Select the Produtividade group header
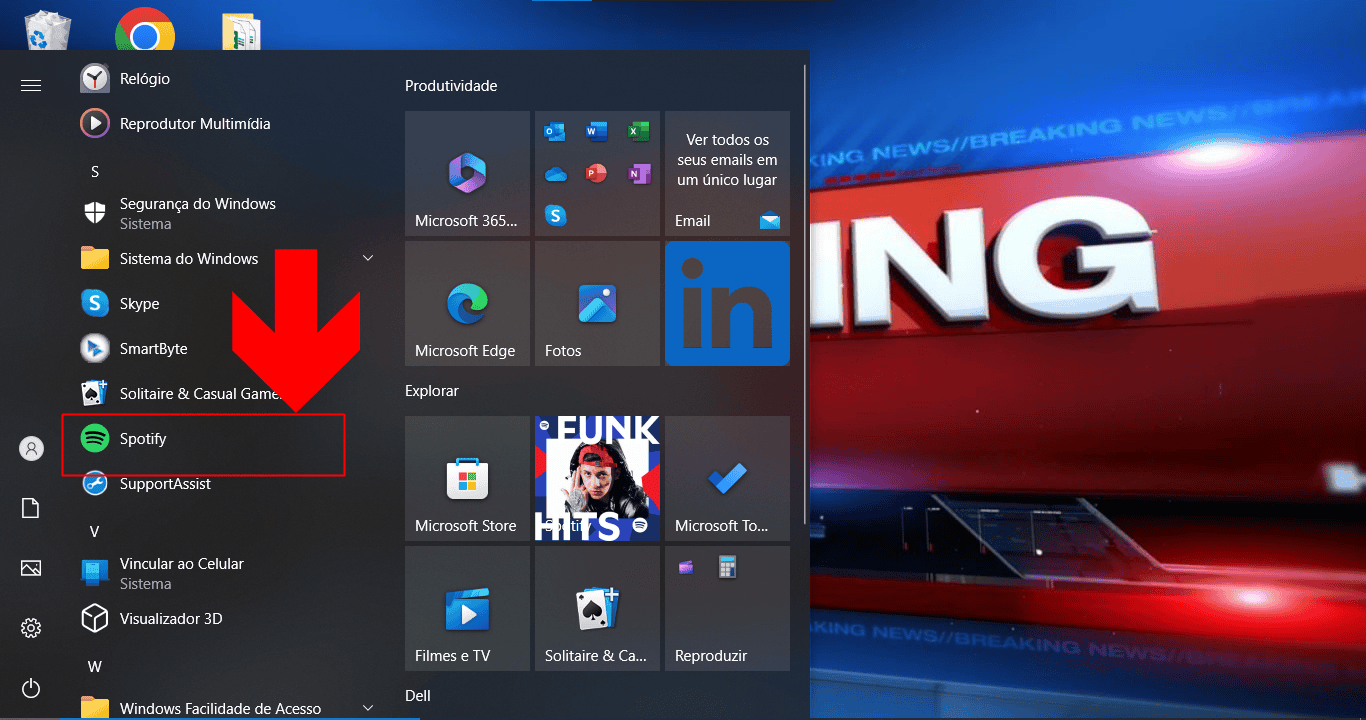1366x720 pixels. (451, 86)
